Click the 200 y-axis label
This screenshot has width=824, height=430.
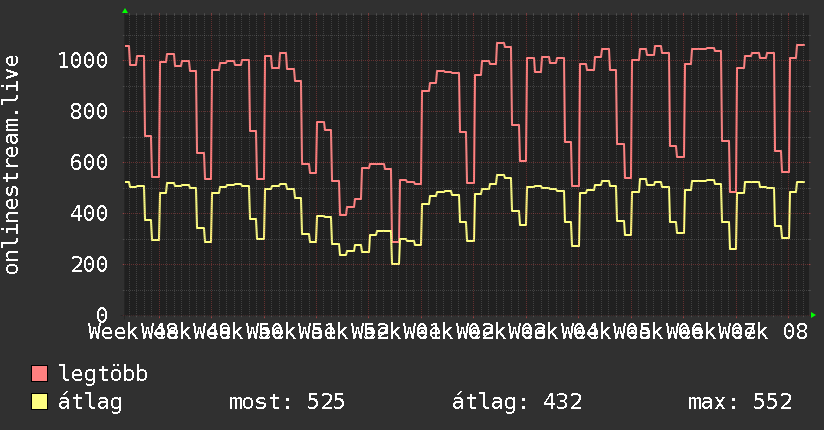pyautogui.click(x=89, y=264)
